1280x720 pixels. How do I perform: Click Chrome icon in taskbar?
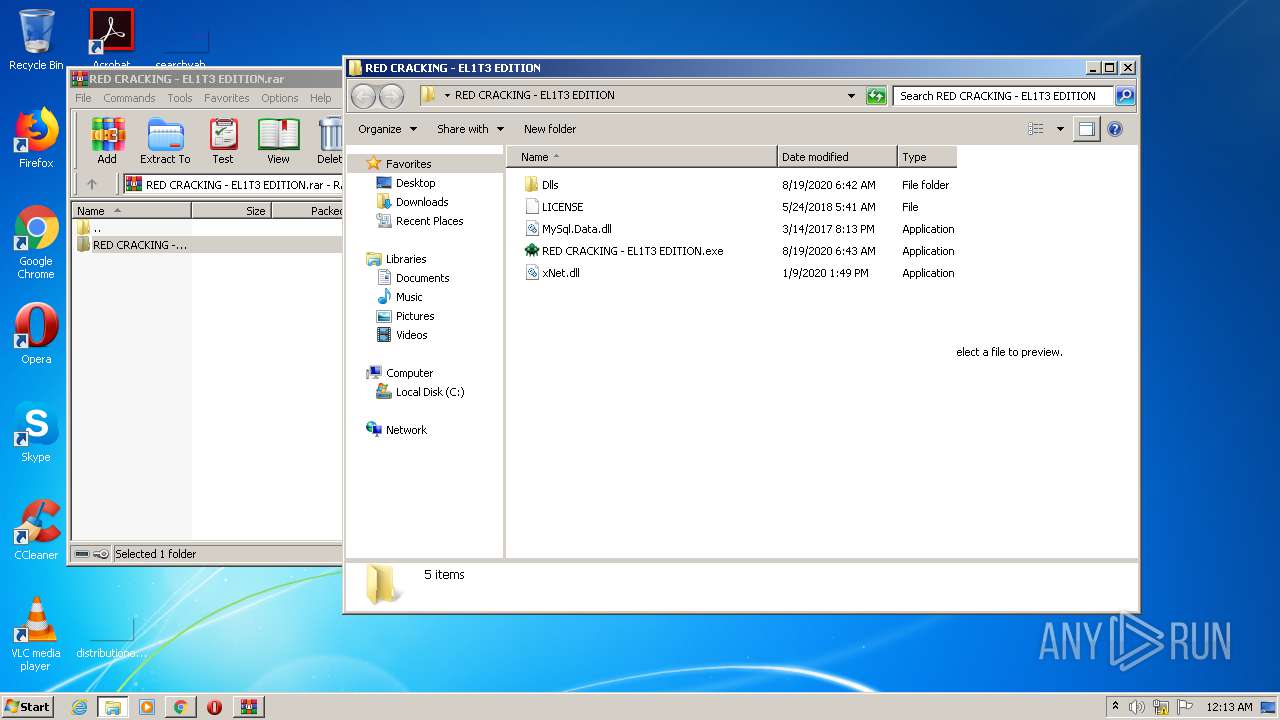point(180,707)
